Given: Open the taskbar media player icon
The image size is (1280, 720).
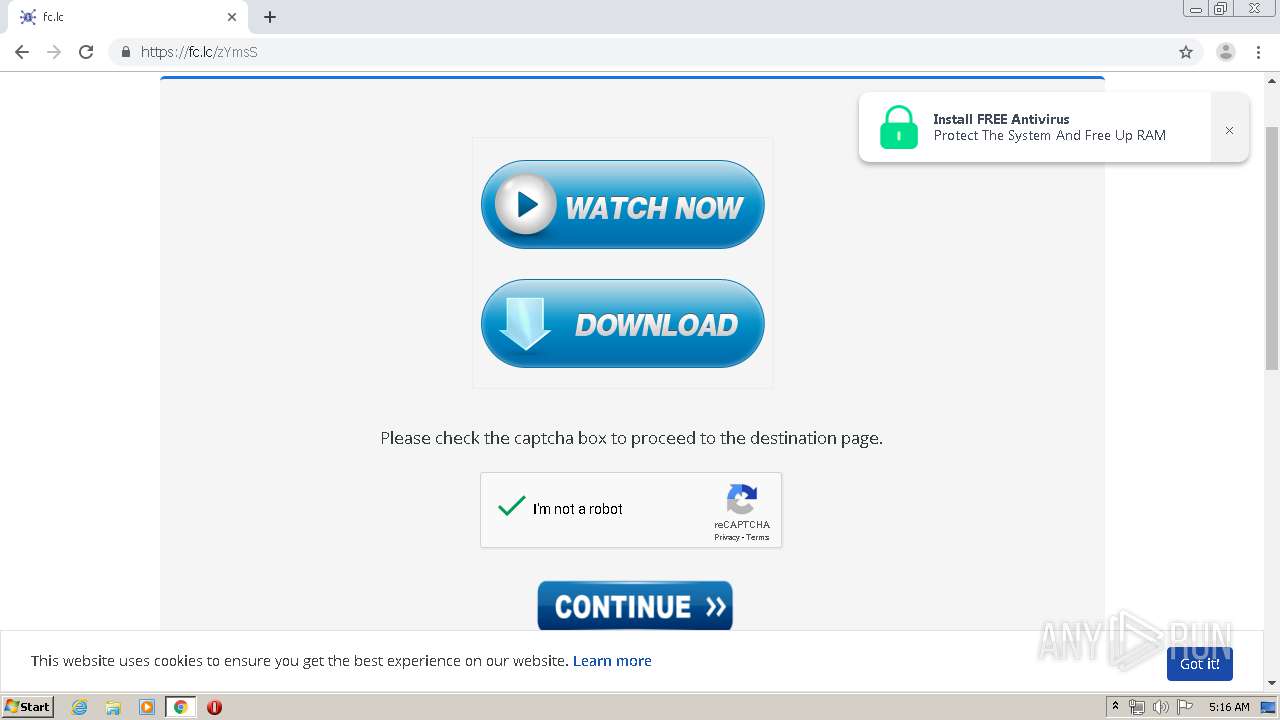Looking at the screenshot, I should [147, 707].
